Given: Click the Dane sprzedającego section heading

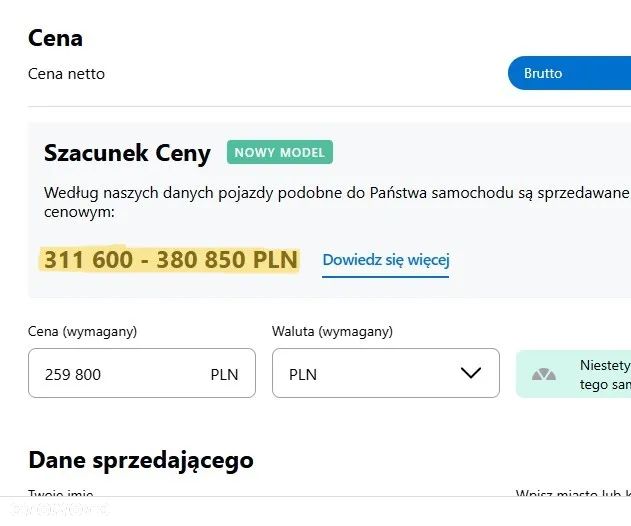Looking at the screenshot, I should click(141, 460).
